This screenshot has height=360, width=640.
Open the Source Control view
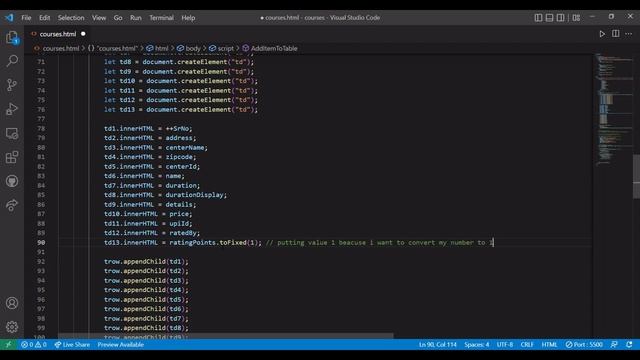[12, 85]
